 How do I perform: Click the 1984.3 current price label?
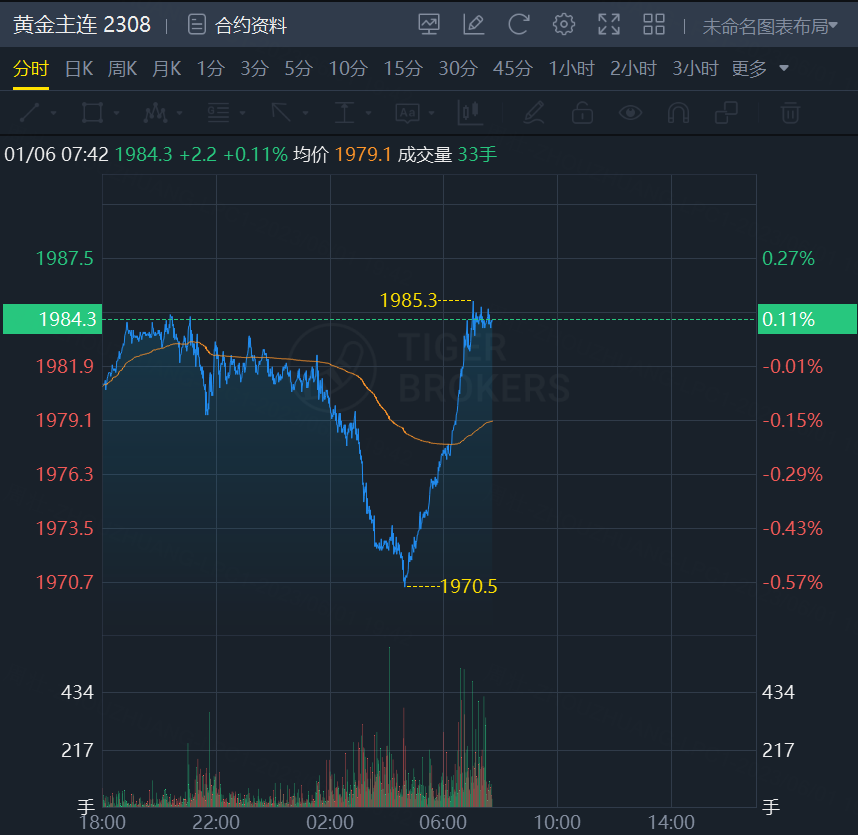[x=52, y=320]
